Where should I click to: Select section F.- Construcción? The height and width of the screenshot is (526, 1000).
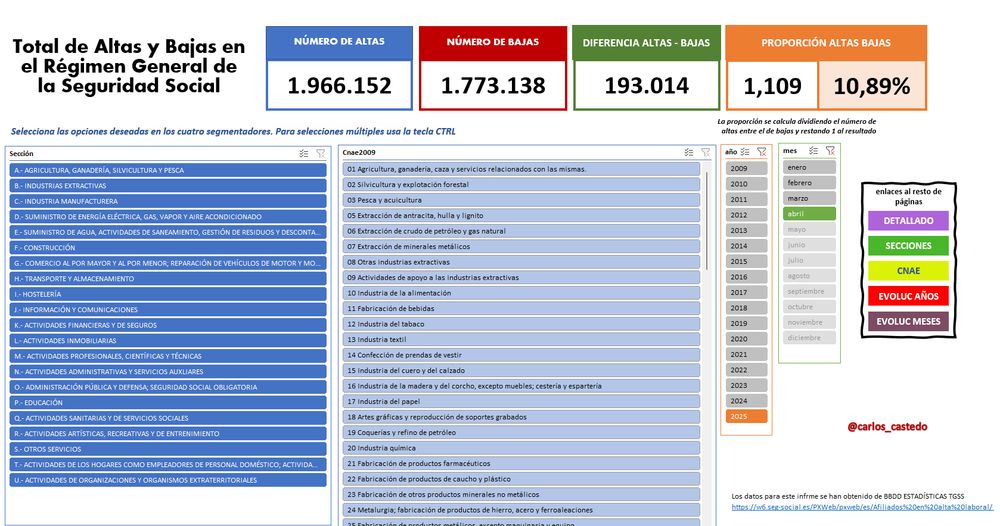pos(168,247)
